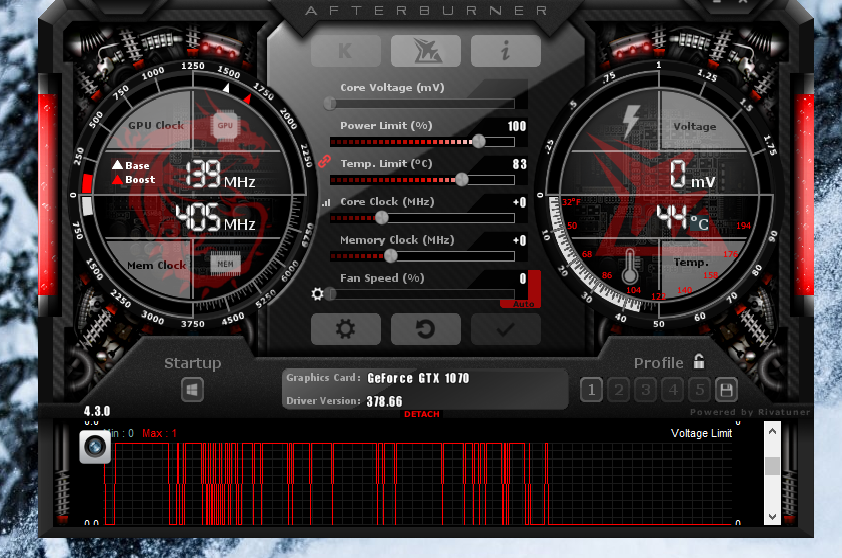
Task: Click the Max : 1 graph label
Action: 159,433
